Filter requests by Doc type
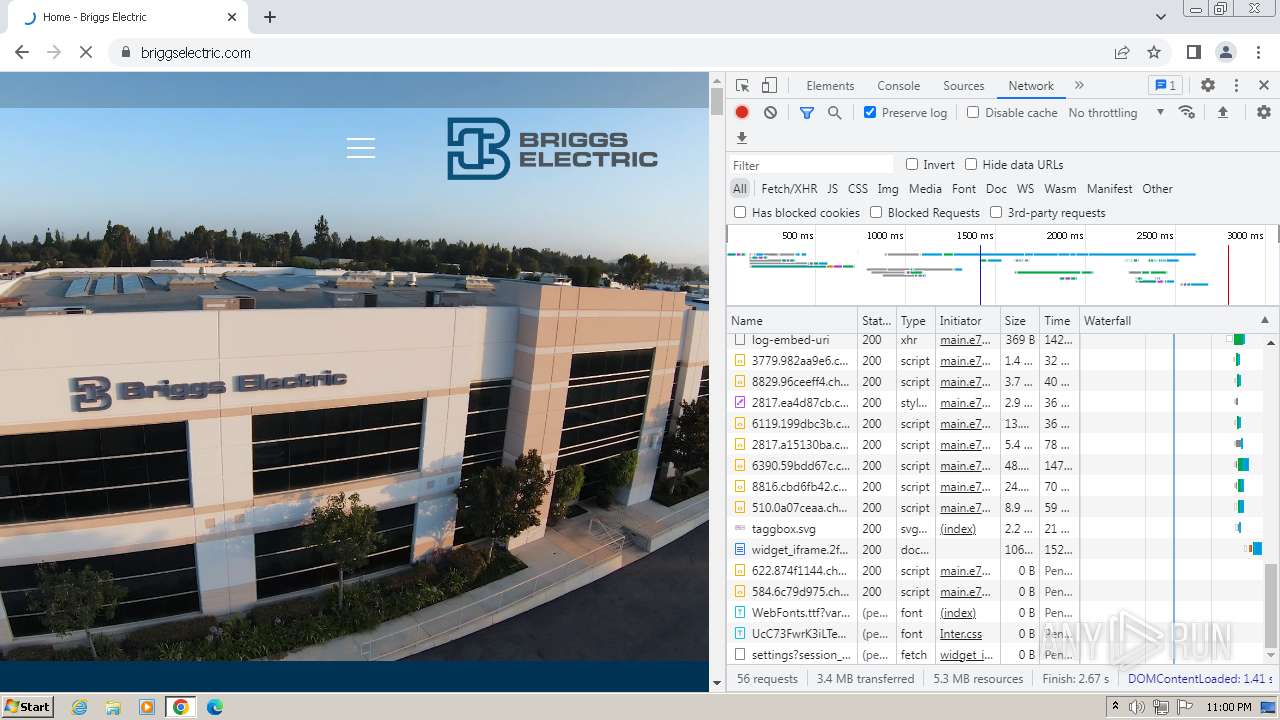This screenshot has height=720, width=1280. click(x=996, y=189)
